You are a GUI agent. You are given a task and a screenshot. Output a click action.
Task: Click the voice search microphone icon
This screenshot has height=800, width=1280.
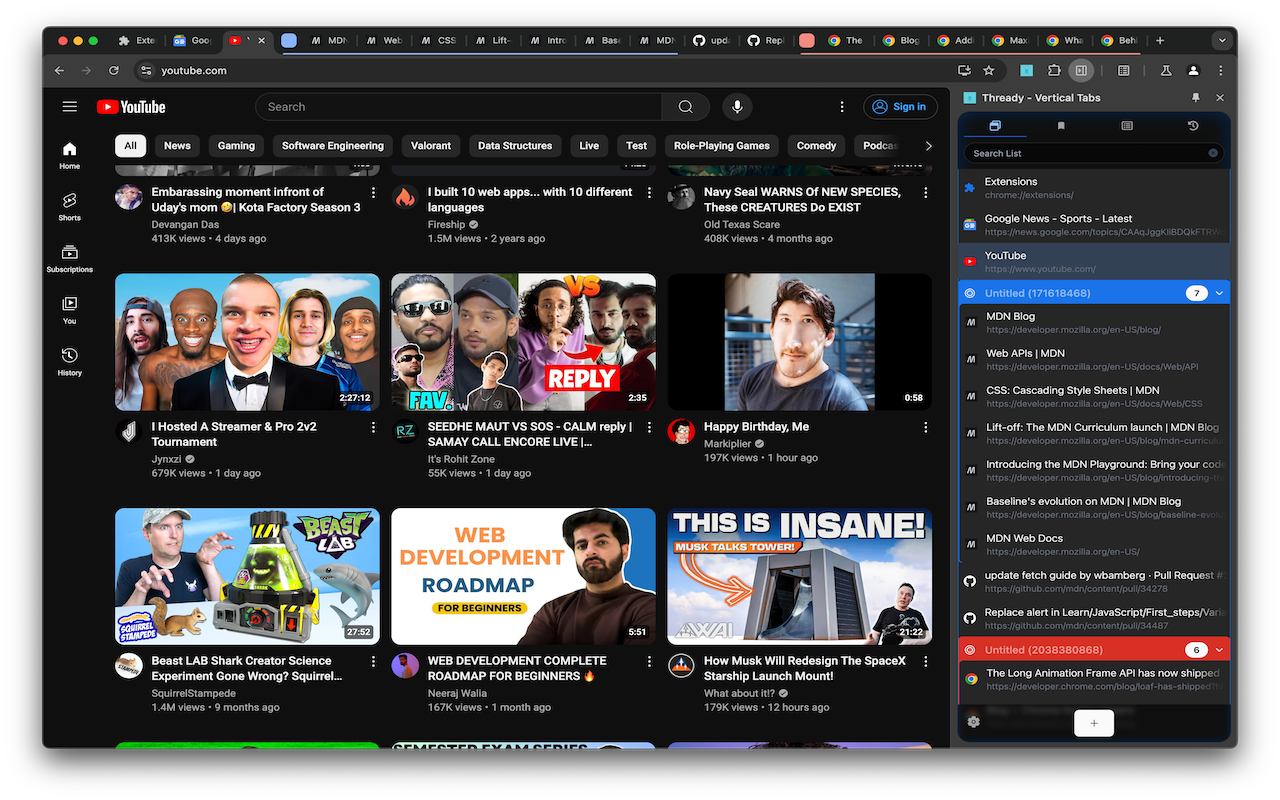coord(737,107)
